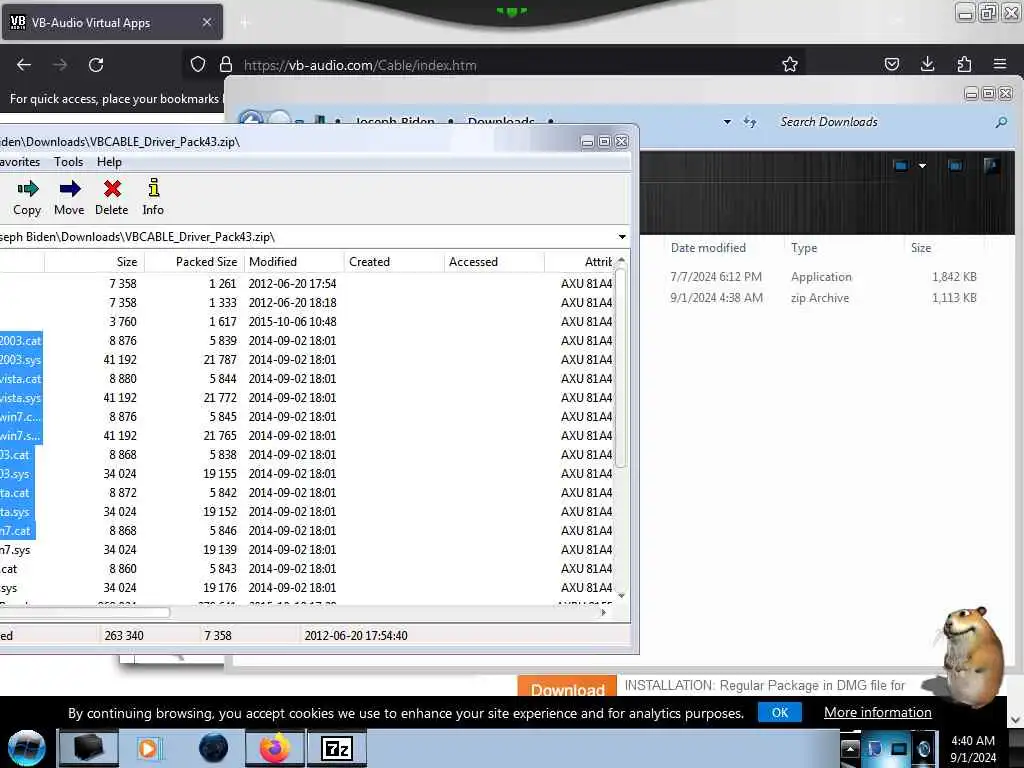Show hidden system tray icons arrow
The image size is (1024, 768).
[850, 748]
